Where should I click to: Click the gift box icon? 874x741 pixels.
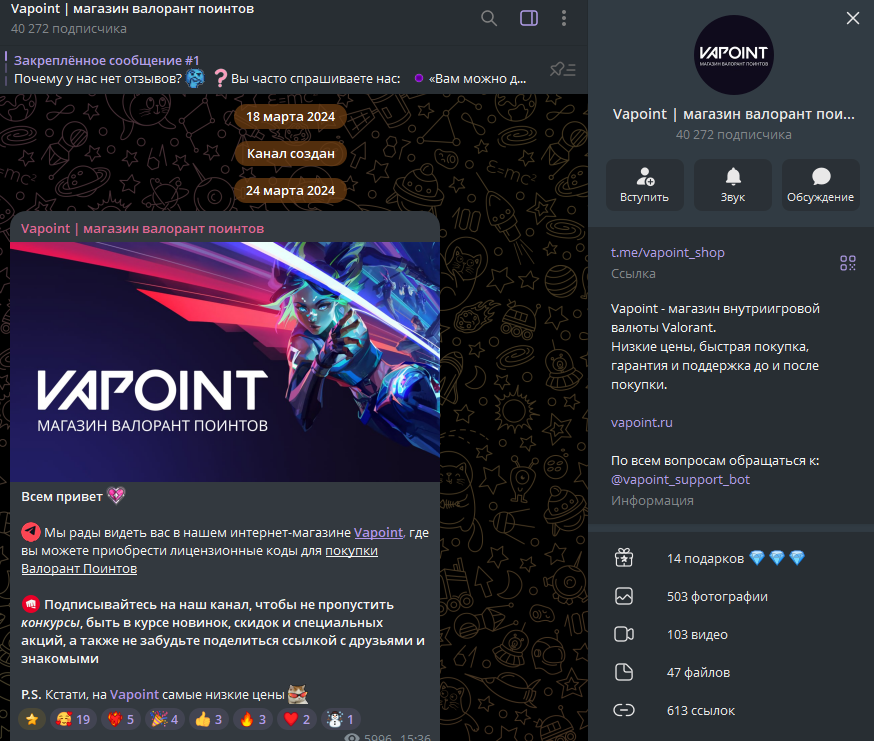[624, 558]
